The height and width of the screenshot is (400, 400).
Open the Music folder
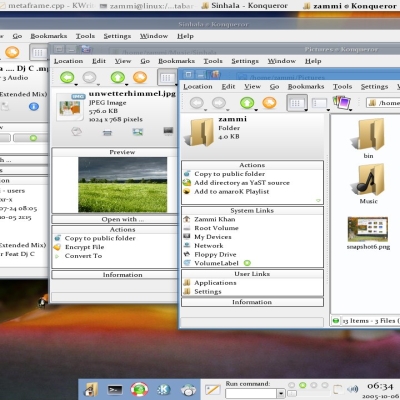point(368,184)
